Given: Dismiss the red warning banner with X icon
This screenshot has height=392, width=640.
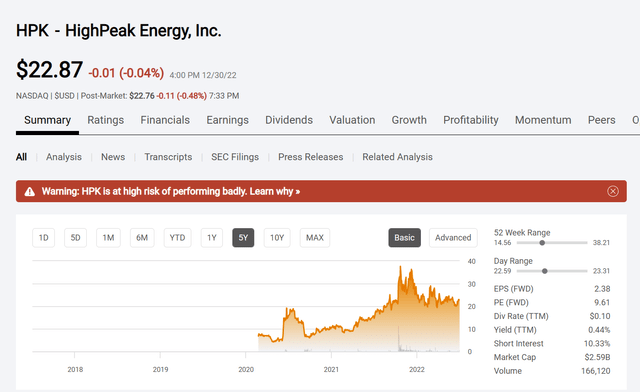Looking at the screenshot, I should tap(613, 191).
